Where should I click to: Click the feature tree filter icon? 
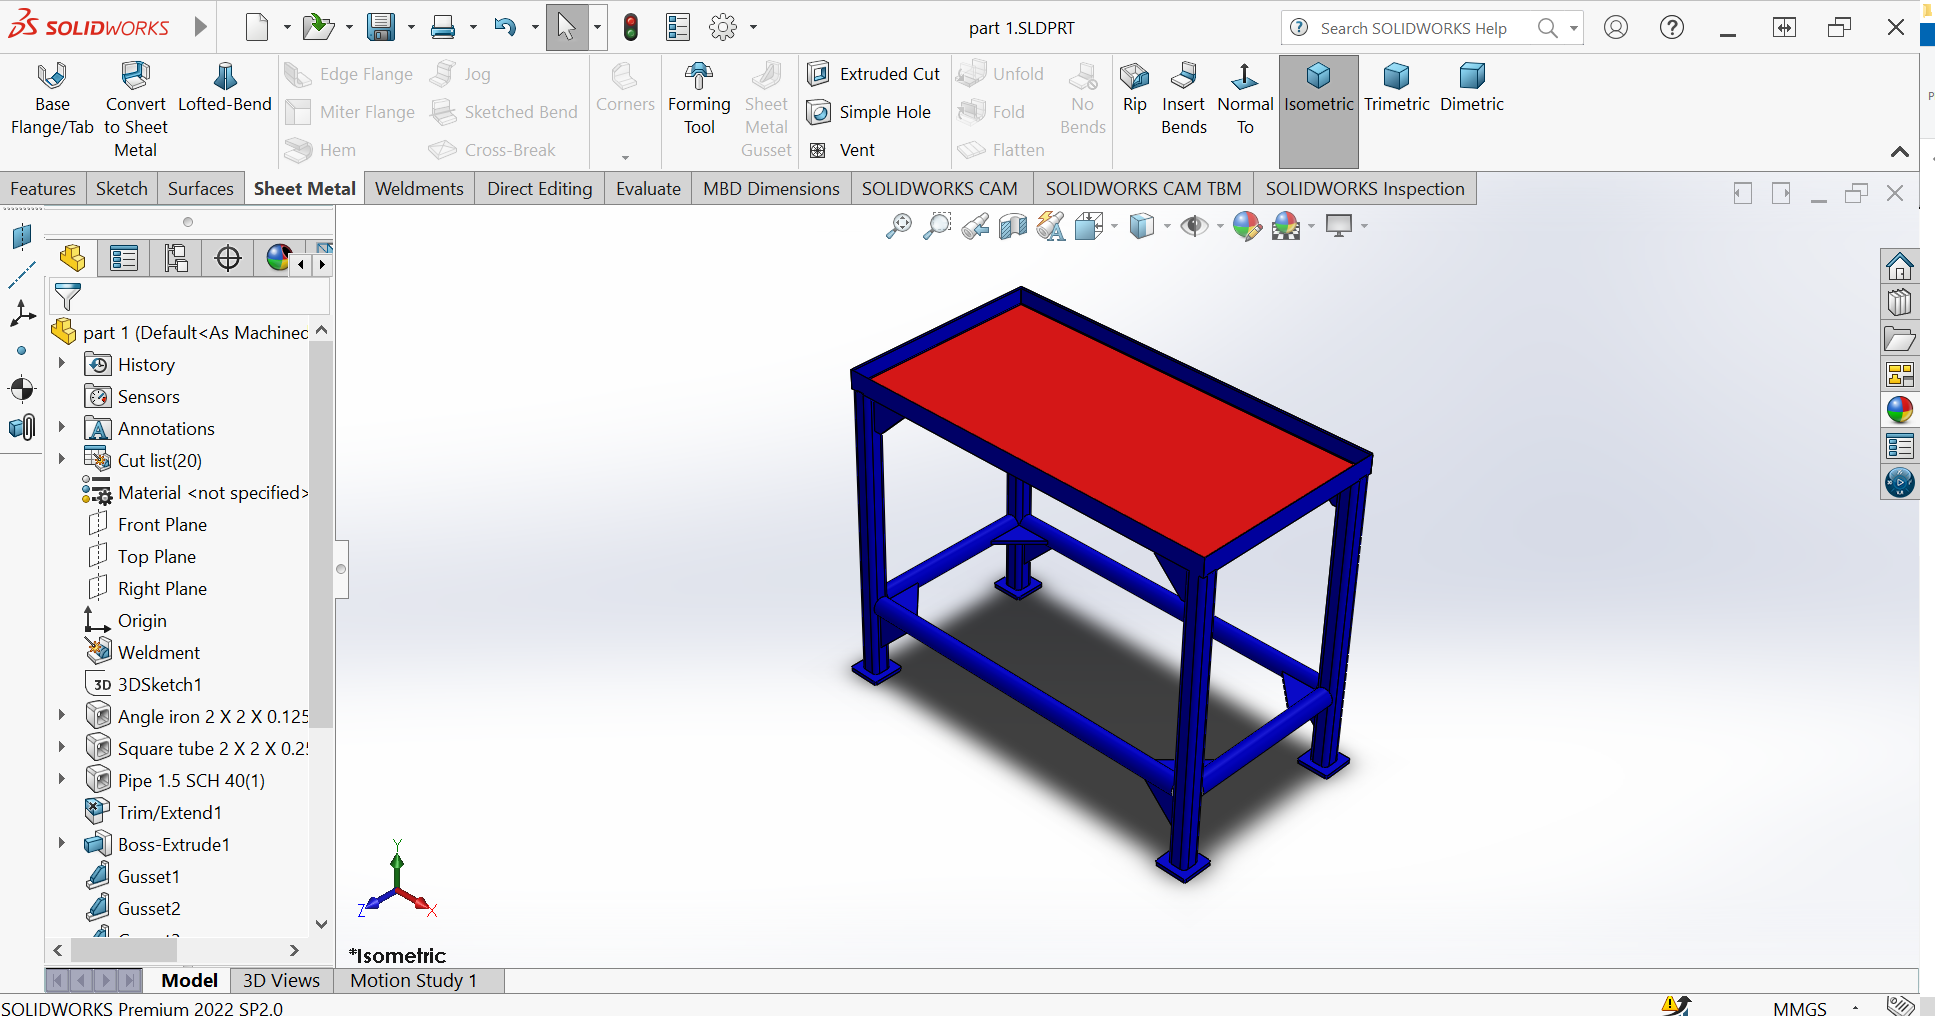click(x=67, y=297)
